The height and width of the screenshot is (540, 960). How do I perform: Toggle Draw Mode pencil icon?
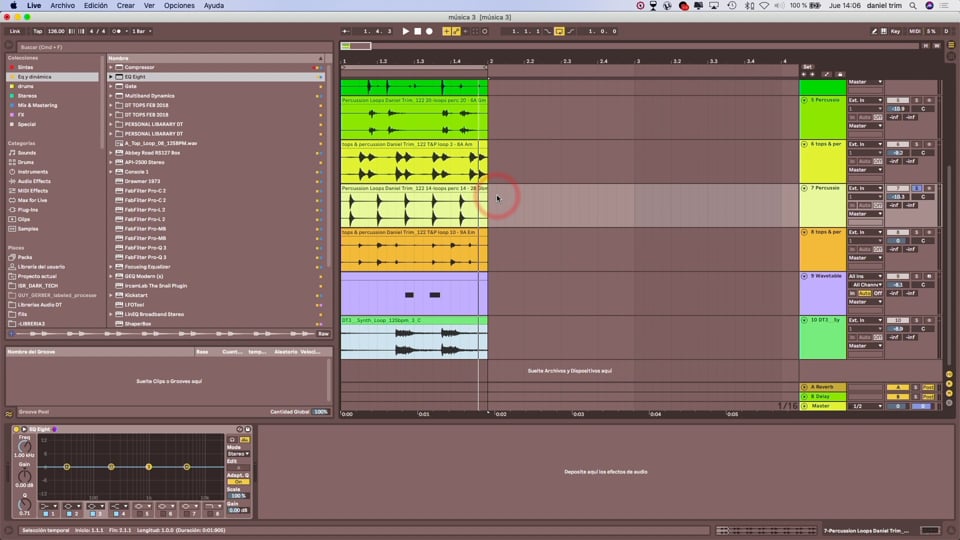click(x=874, y=31)
